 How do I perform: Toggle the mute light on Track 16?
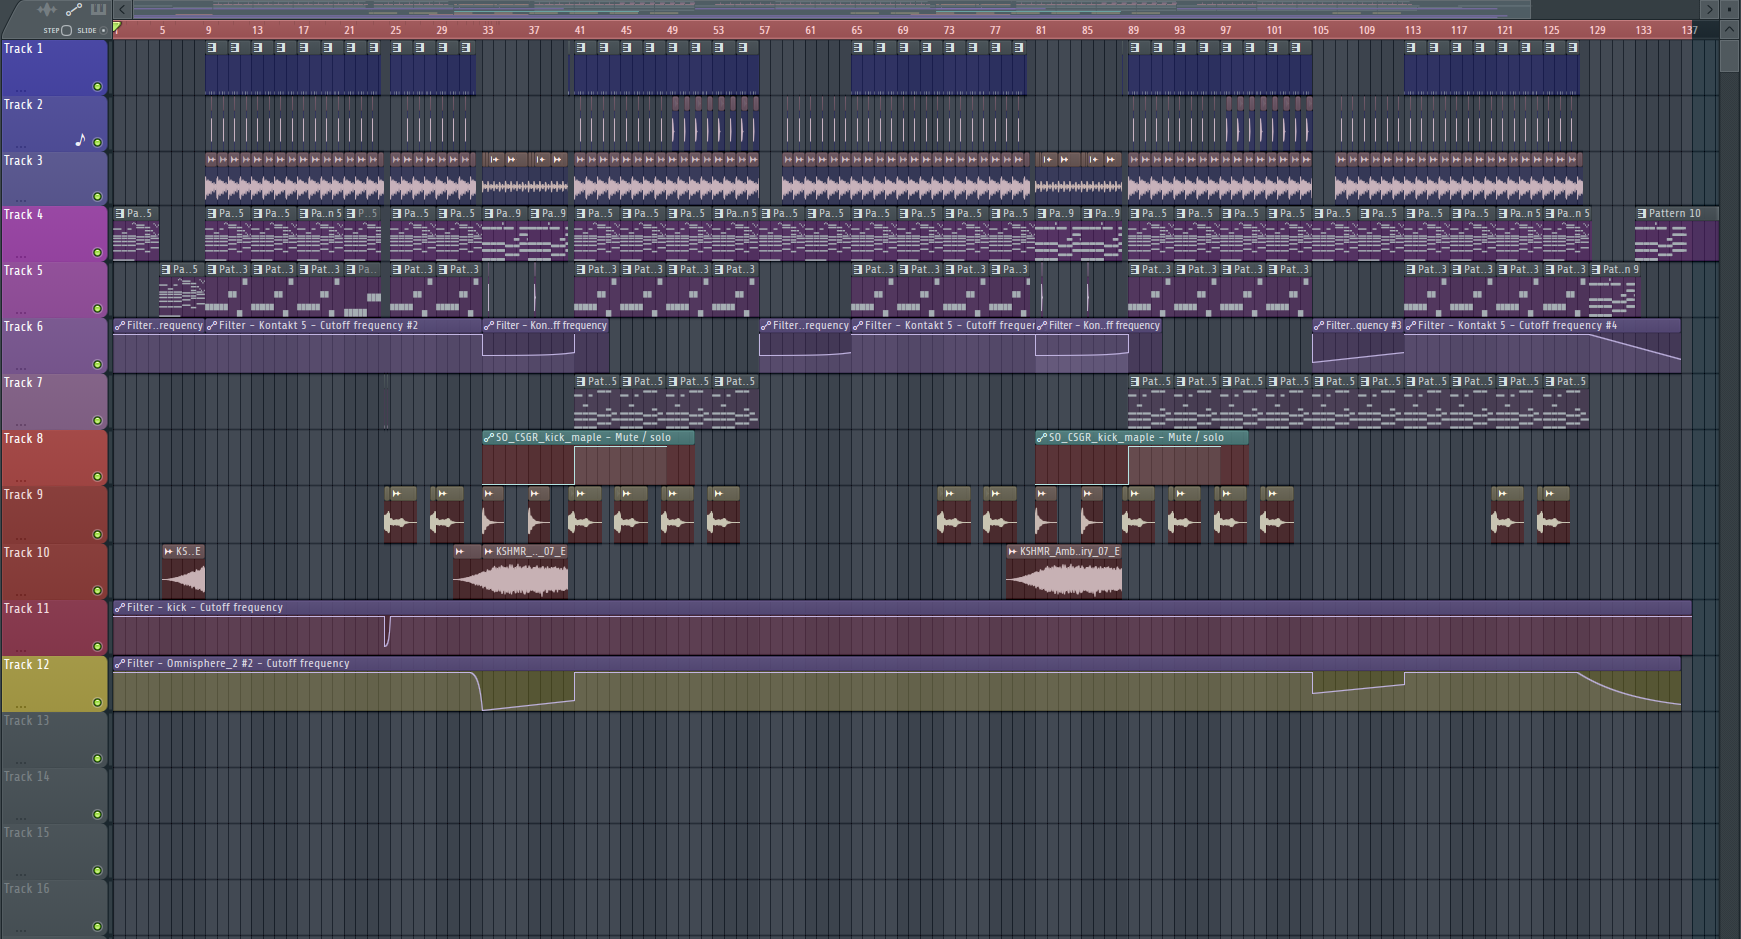pos(97,926)
